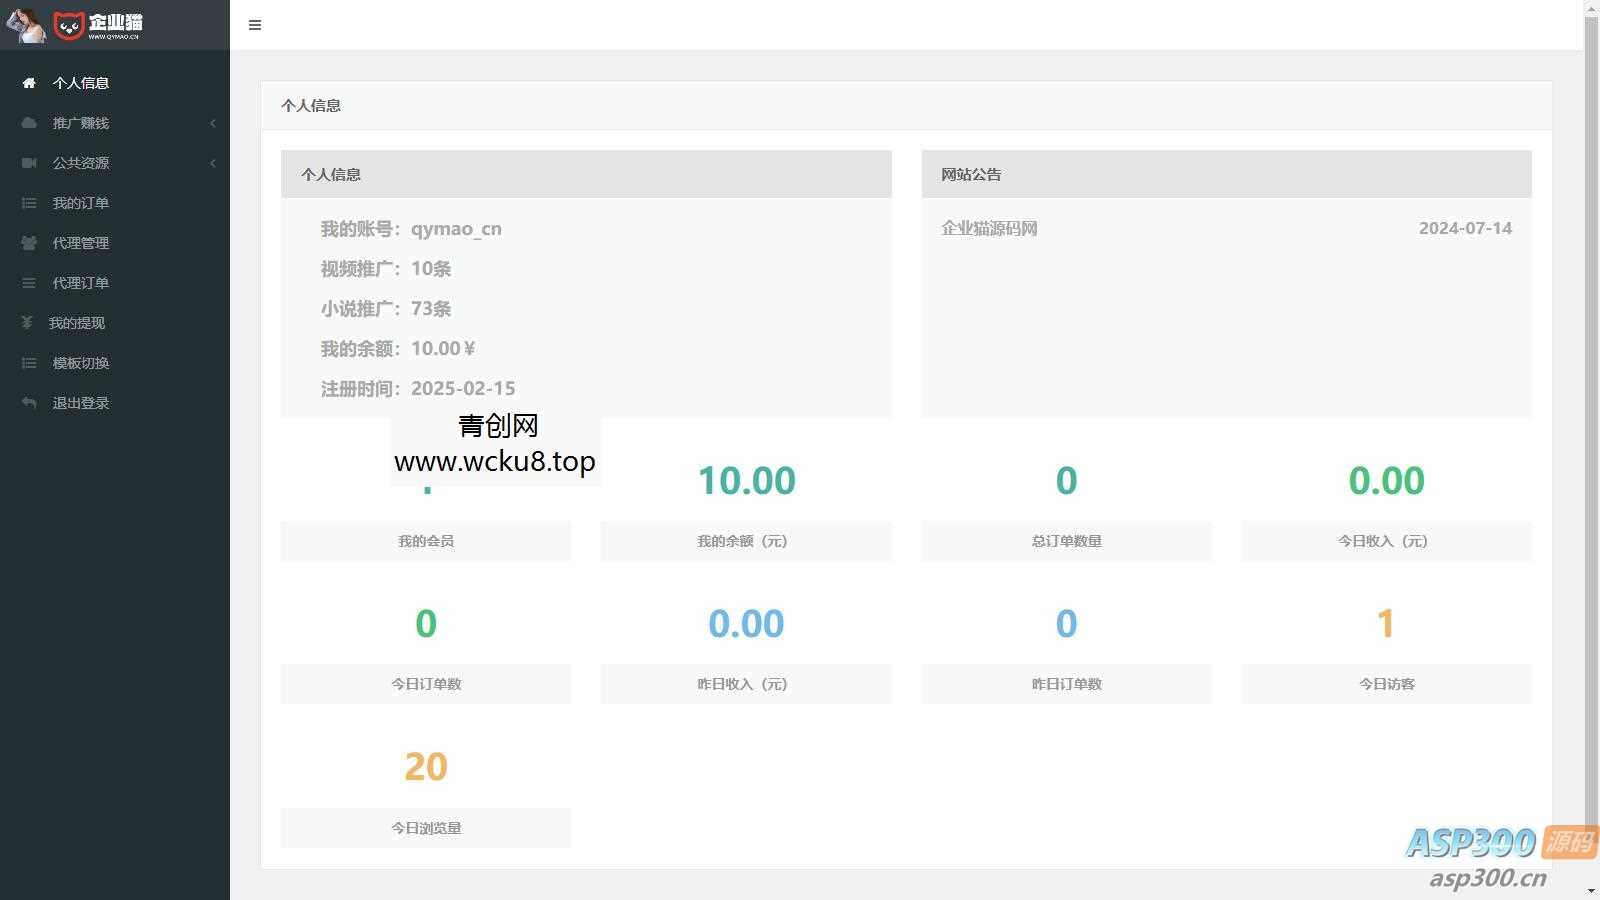Viewport: 1600px width, 900px height.
Task: Click the cloud icon beside 推广赚钱
Action: pos(29,123)
